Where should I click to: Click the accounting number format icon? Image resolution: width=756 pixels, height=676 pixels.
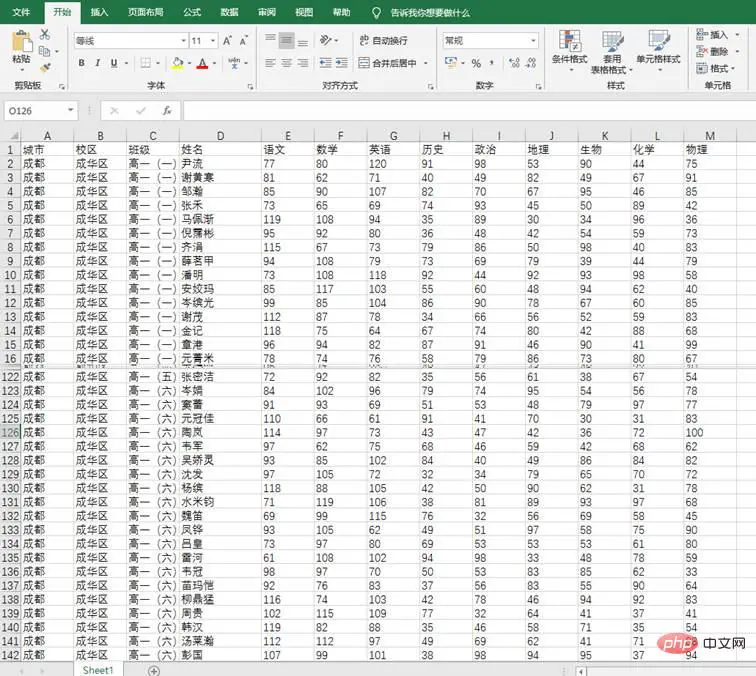click(451, 63)
